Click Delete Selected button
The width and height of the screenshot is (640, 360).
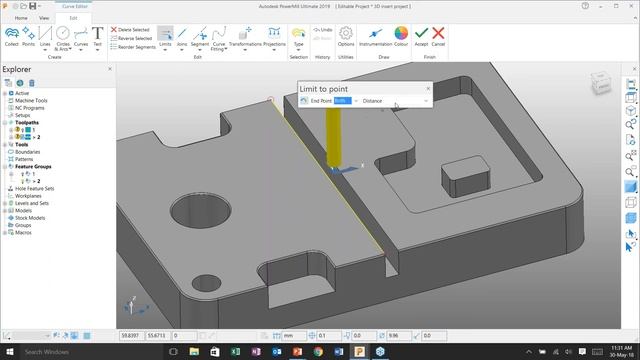(130, 30)
